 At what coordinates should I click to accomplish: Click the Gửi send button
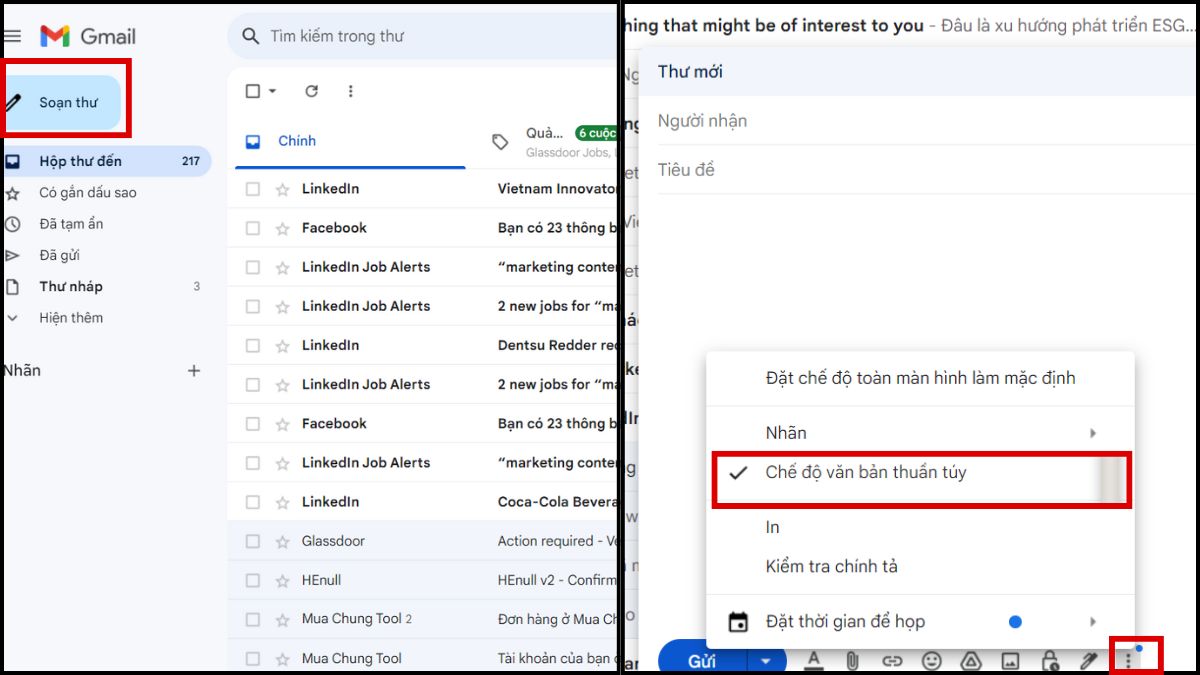pos(702,660)
